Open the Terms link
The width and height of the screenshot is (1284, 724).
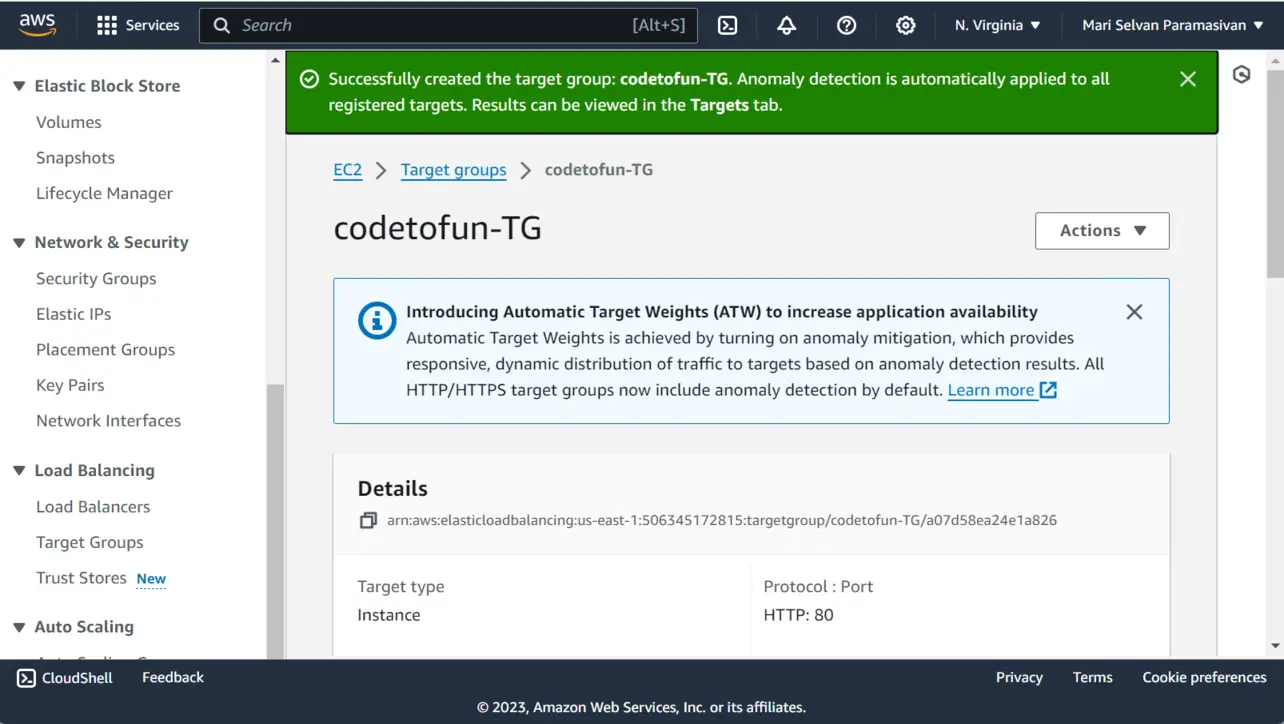[1093, 678]
